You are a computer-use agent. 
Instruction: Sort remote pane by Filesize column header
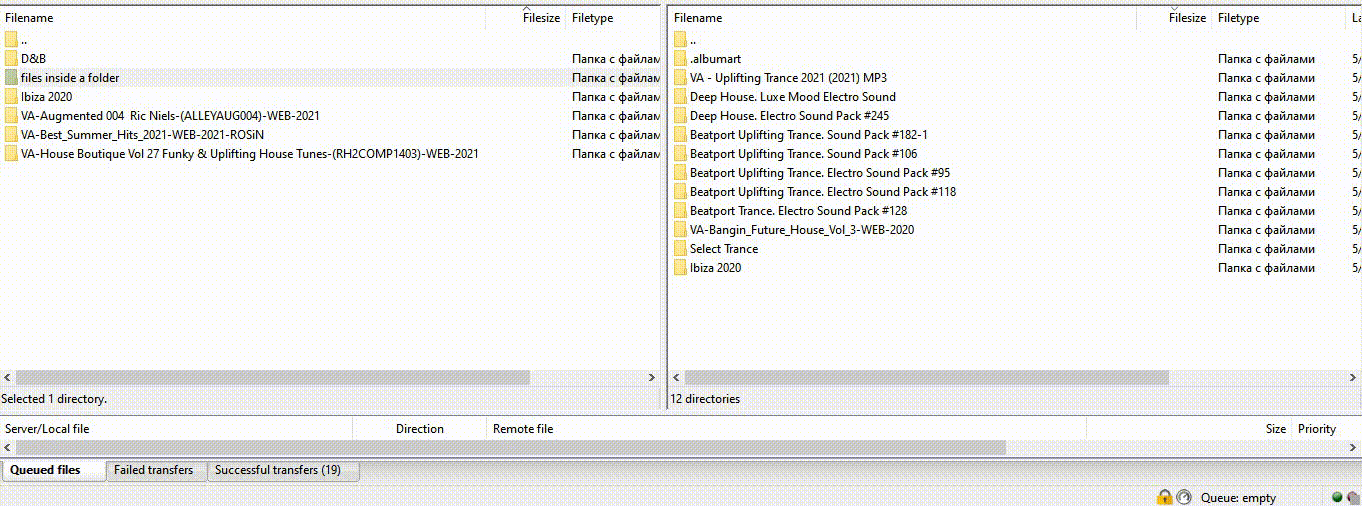[1174, 18]
